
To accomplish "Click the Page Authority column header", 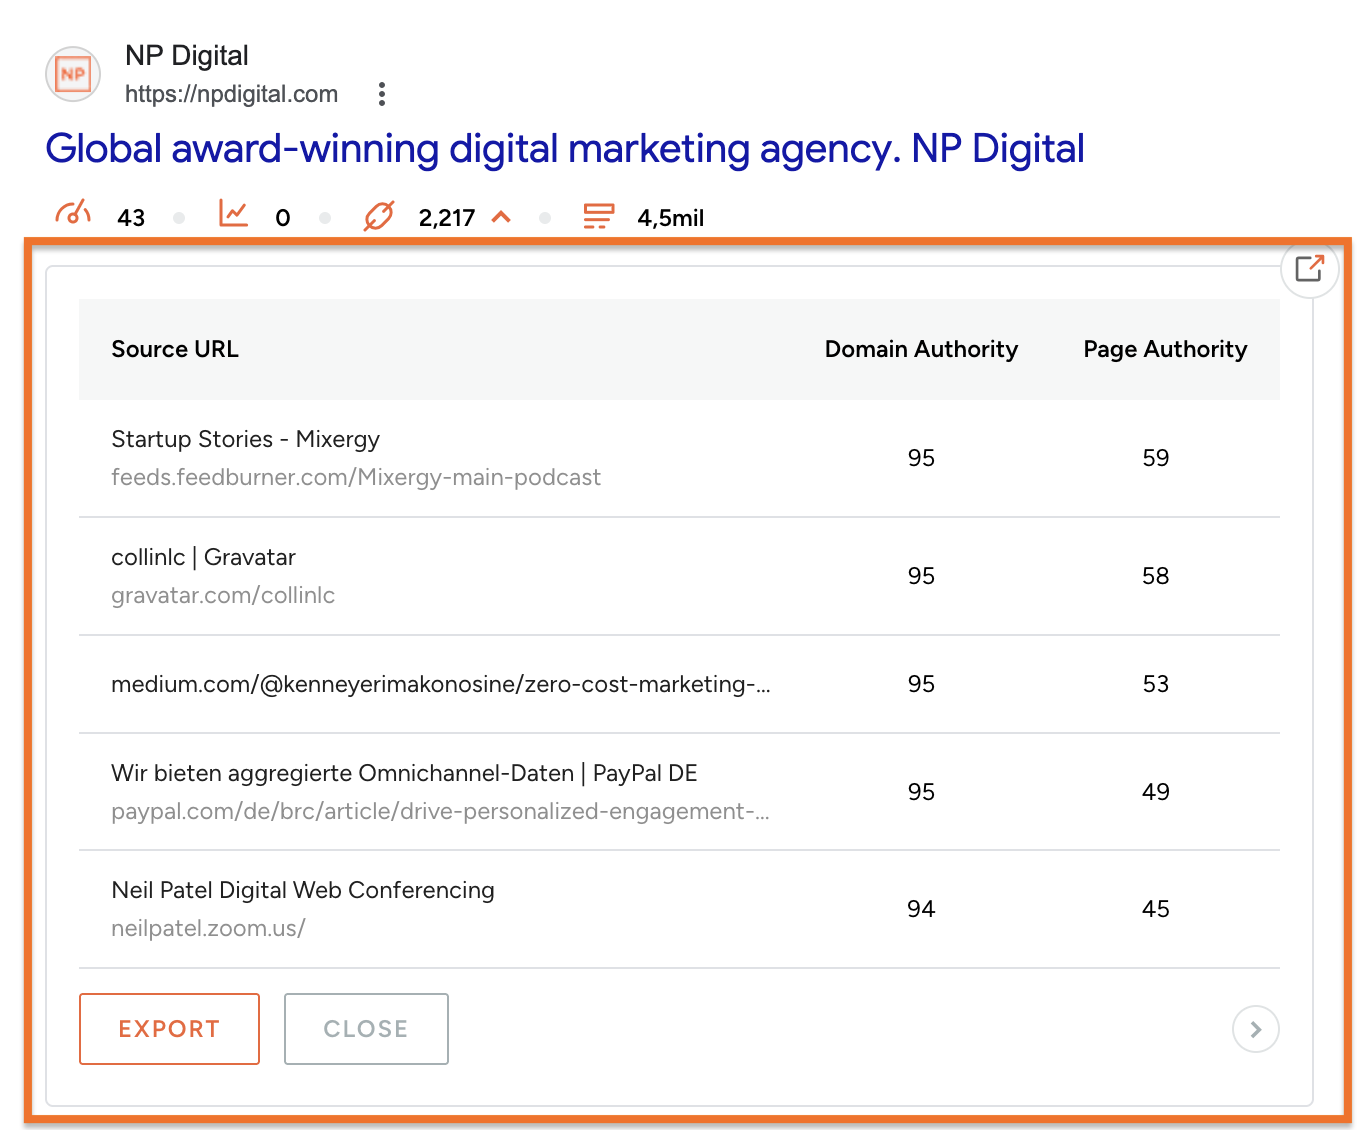I will point(1165,349).
